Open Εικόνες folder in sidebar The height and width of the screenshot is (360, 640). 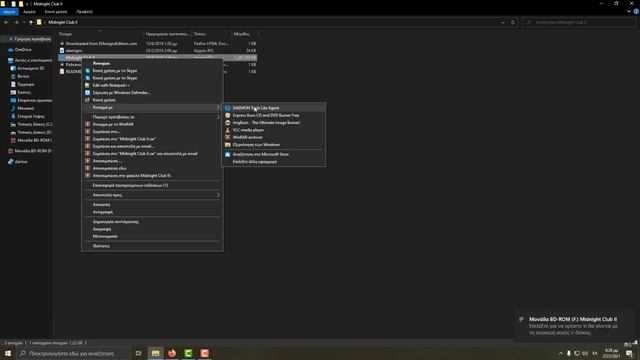[21, 92]
